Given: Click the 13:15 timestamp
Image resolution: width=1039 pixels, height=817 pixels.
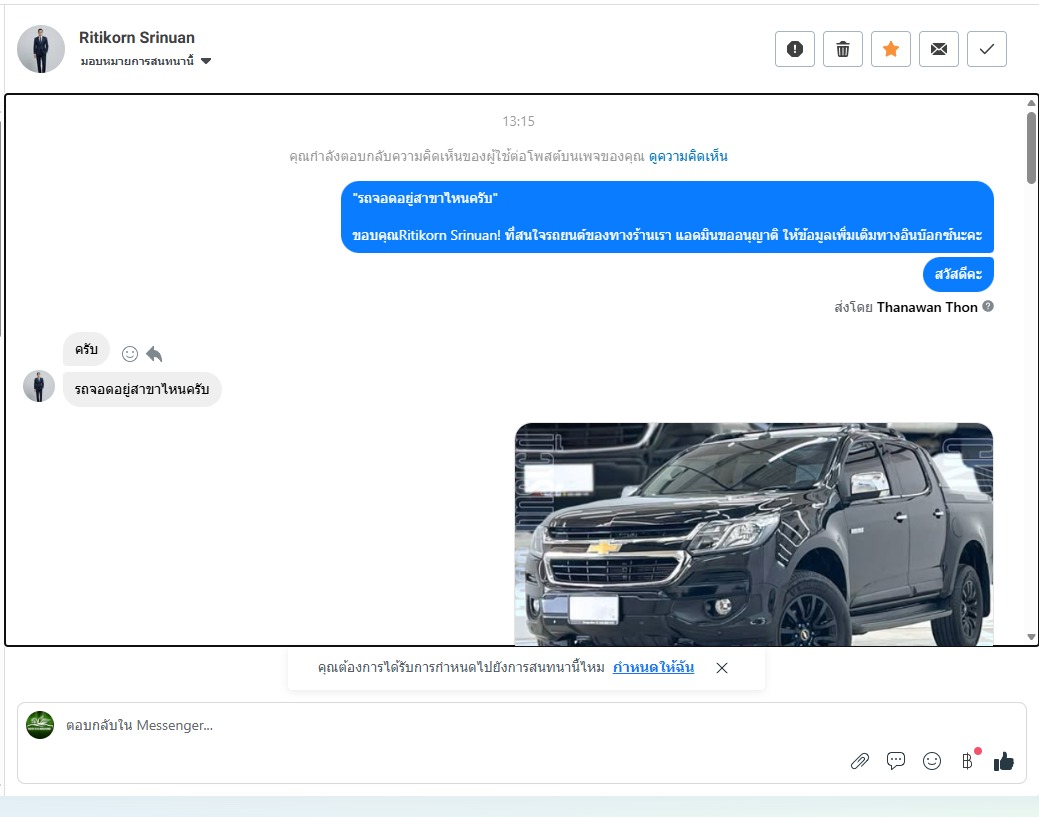Looking at the screenshot, I should tap(518, 121).
